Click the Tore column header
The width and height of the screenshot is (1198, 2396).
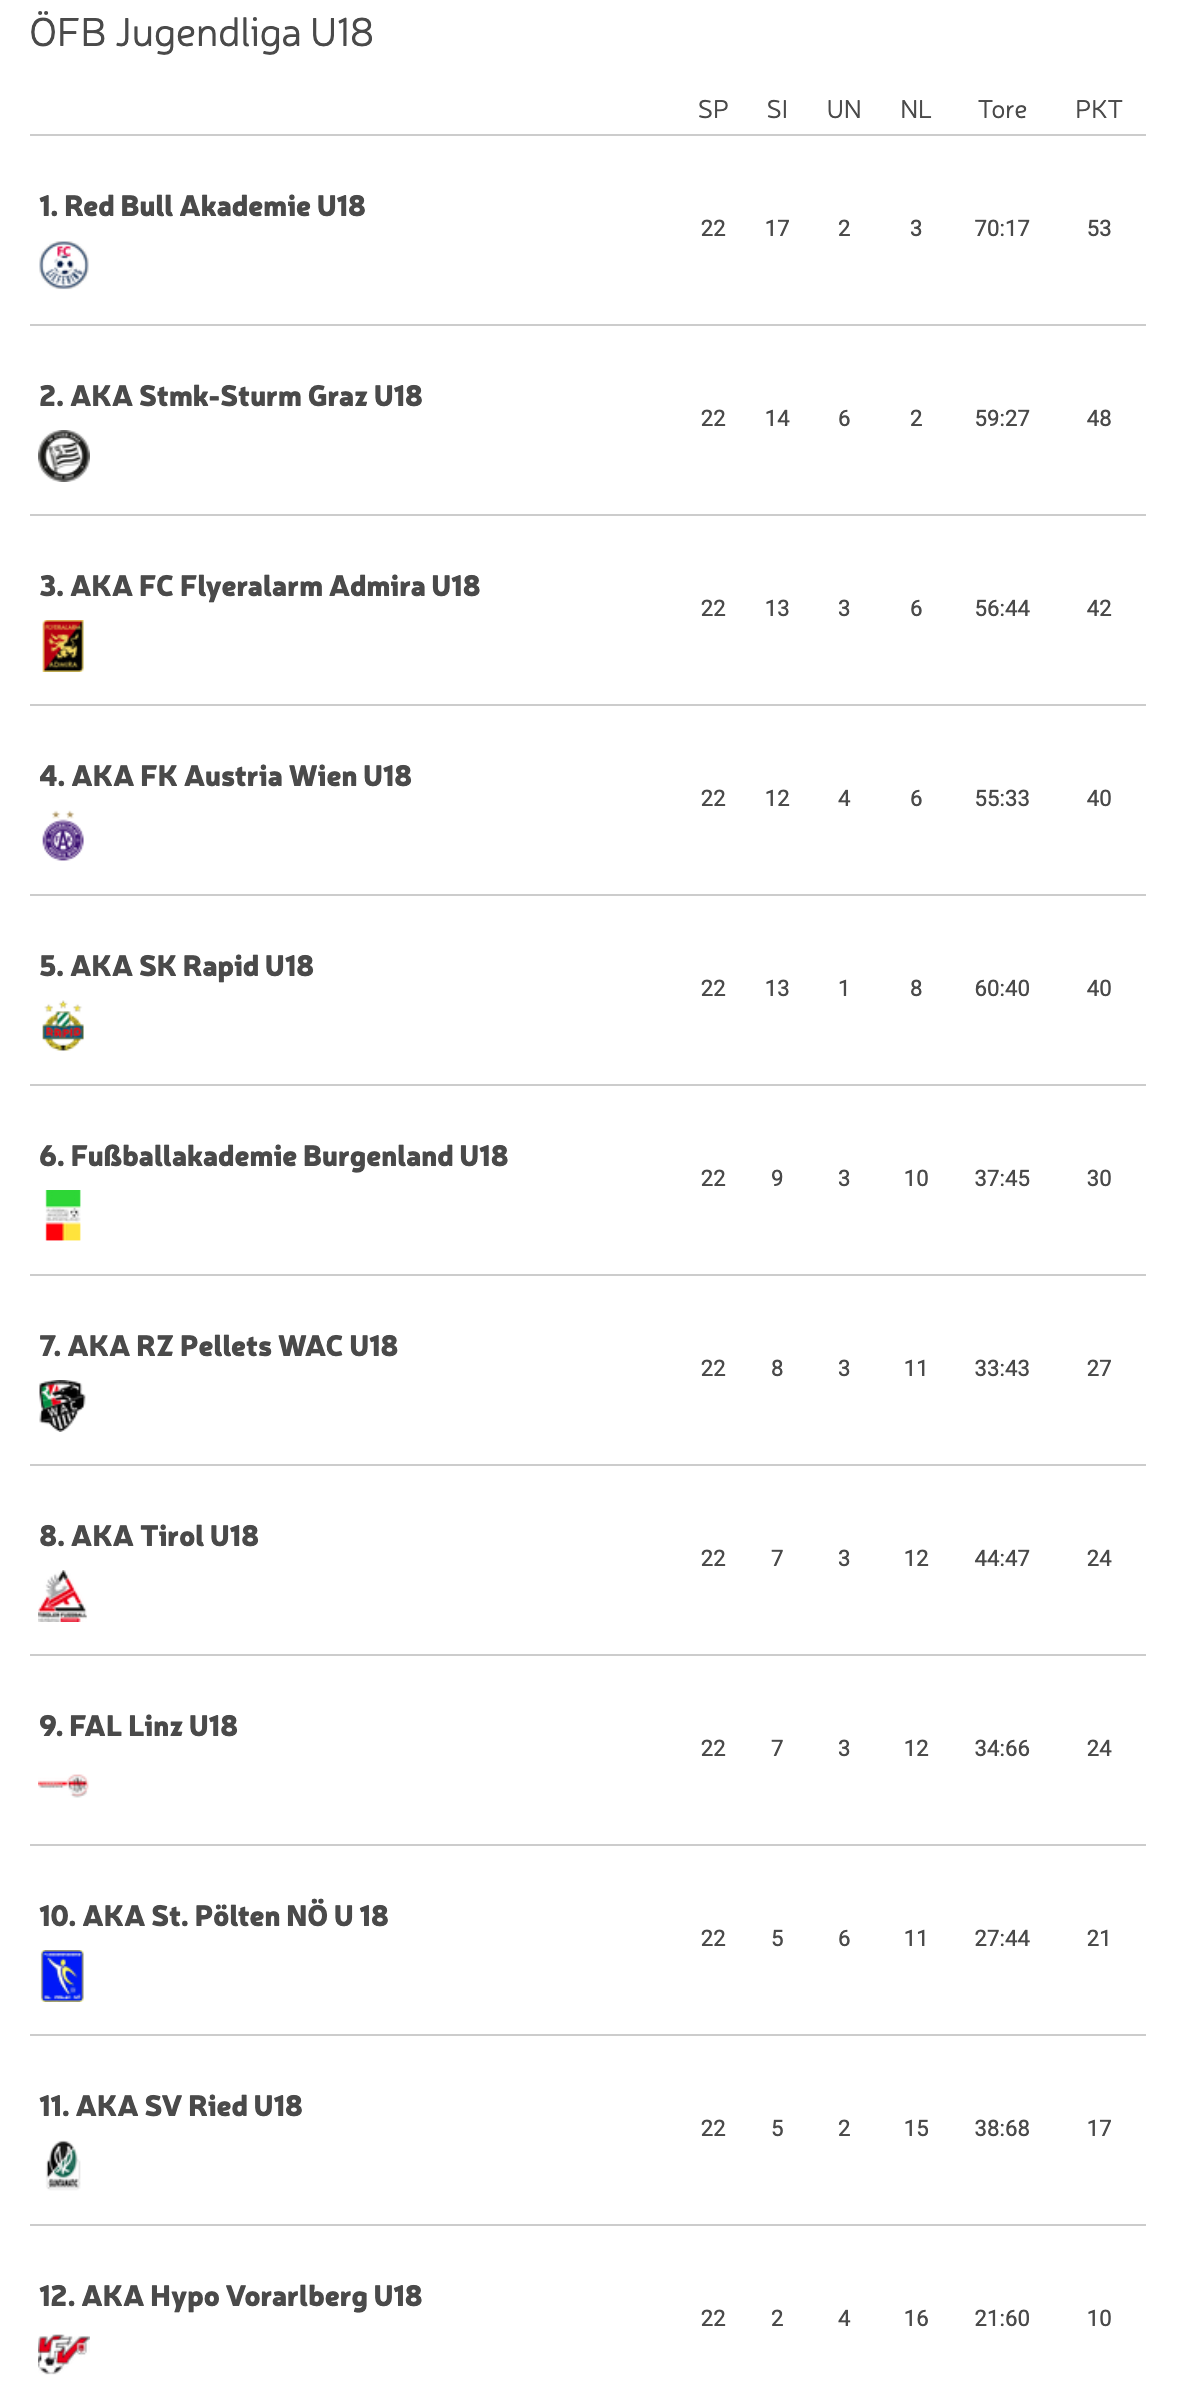point(1002,110)
